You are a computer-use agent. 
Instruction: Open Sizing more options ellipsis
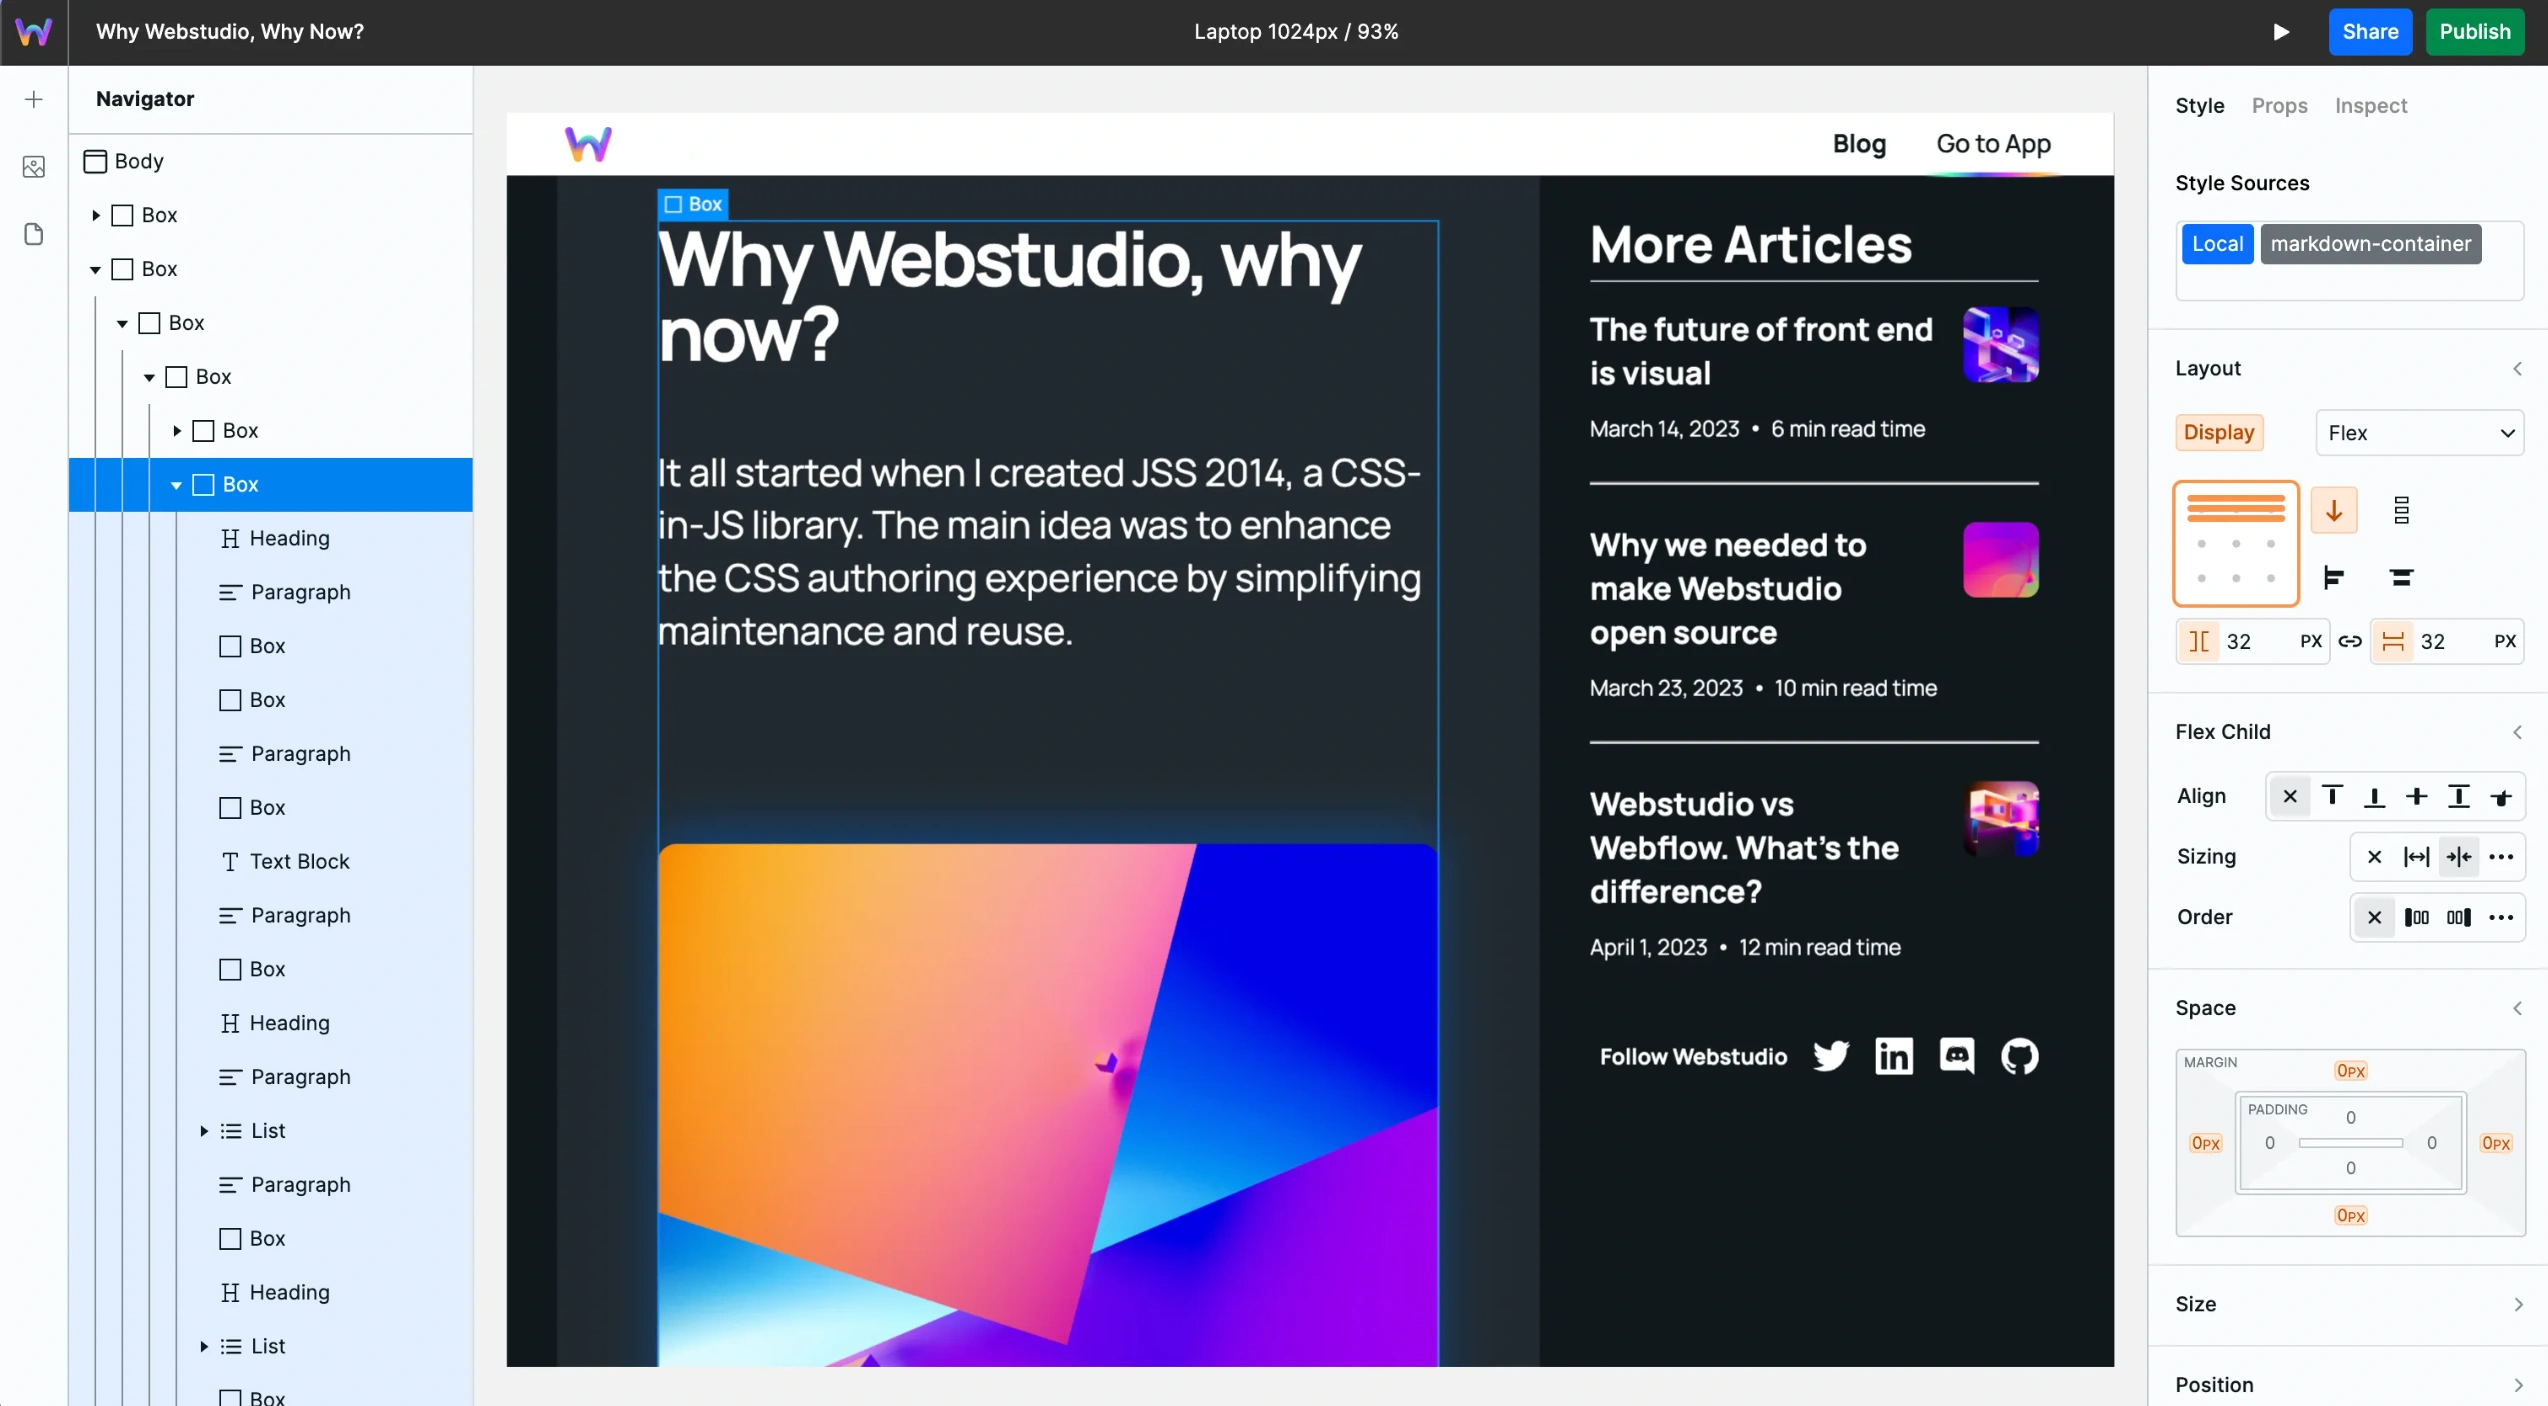2501,857
